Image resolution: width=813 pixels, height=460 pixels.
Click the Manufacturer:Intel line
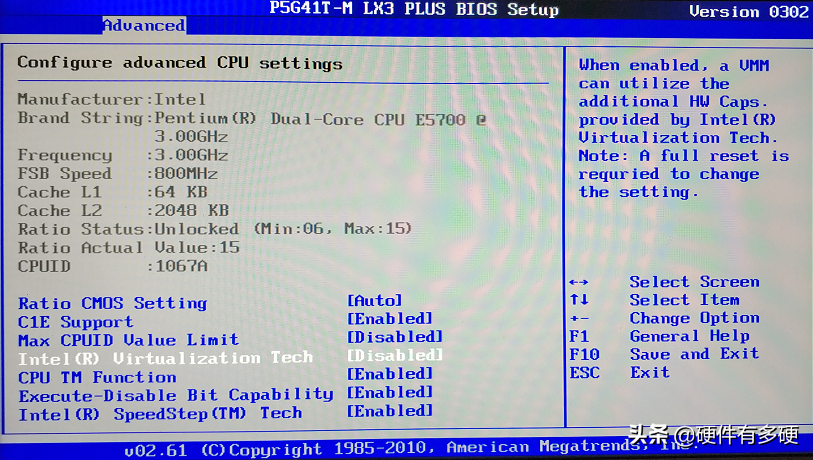[x=112, y=99]
